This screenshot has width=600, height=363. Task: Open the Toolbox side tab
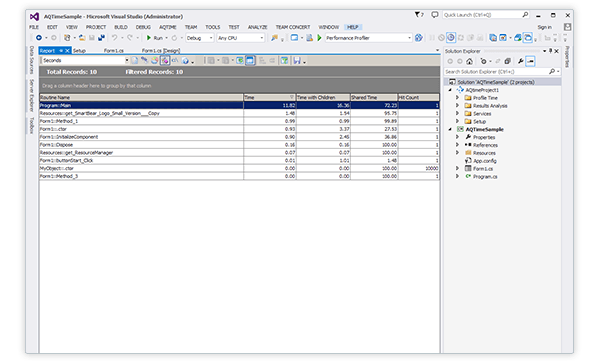coord(32,126)
